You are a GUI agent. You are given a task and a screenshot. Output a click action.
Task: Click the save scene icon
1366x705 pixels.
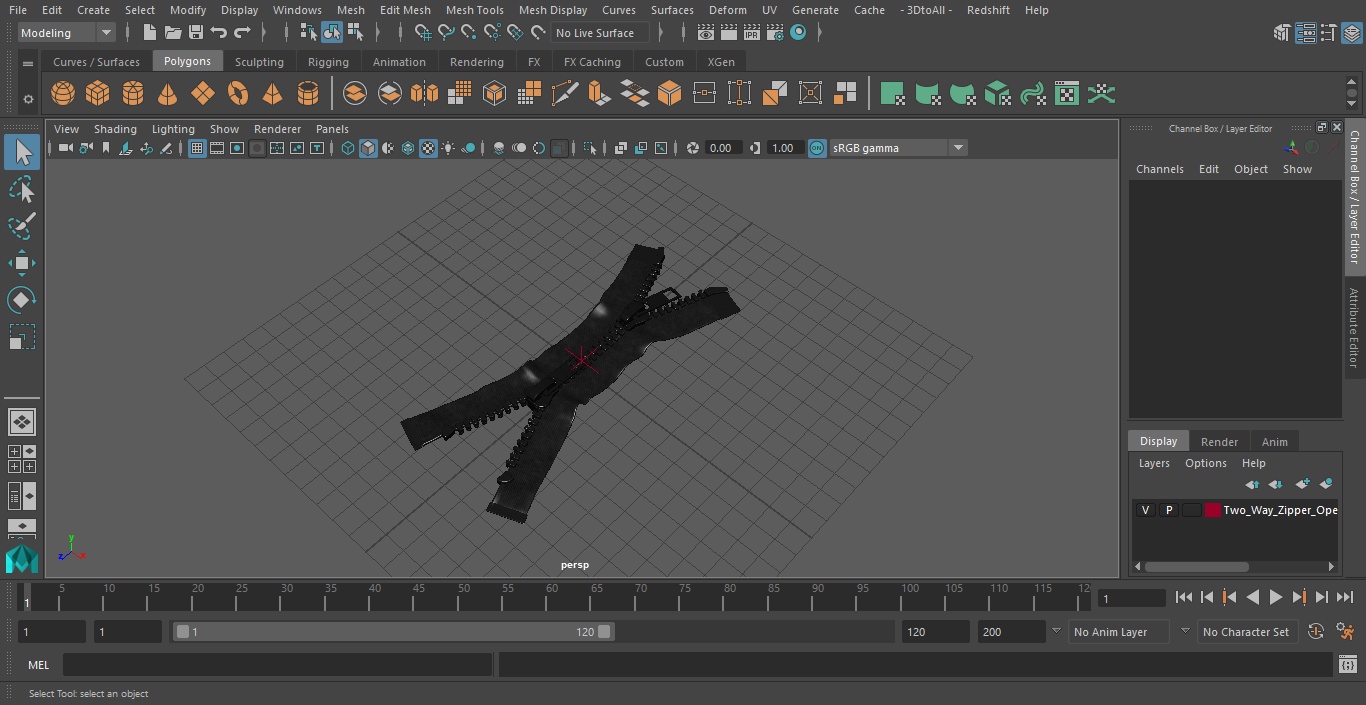196,33
